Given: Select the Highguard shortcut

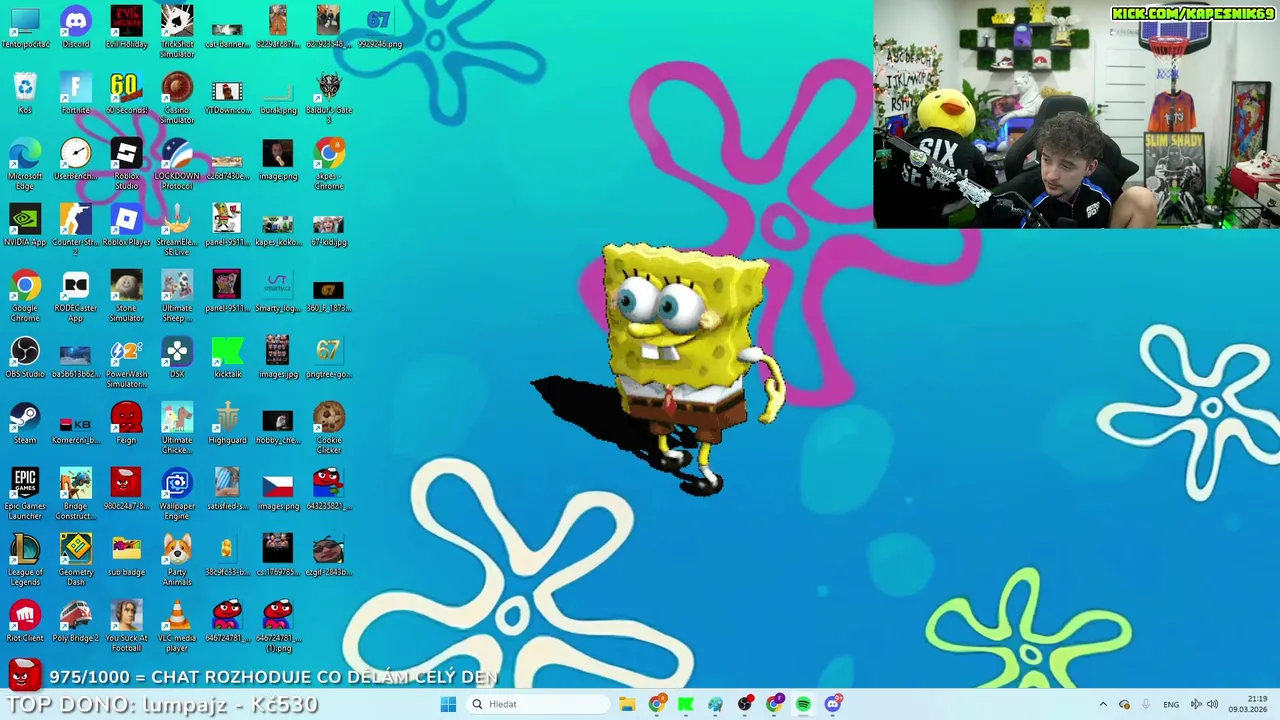Looking at the screenshot, I should tap(227, 423).
